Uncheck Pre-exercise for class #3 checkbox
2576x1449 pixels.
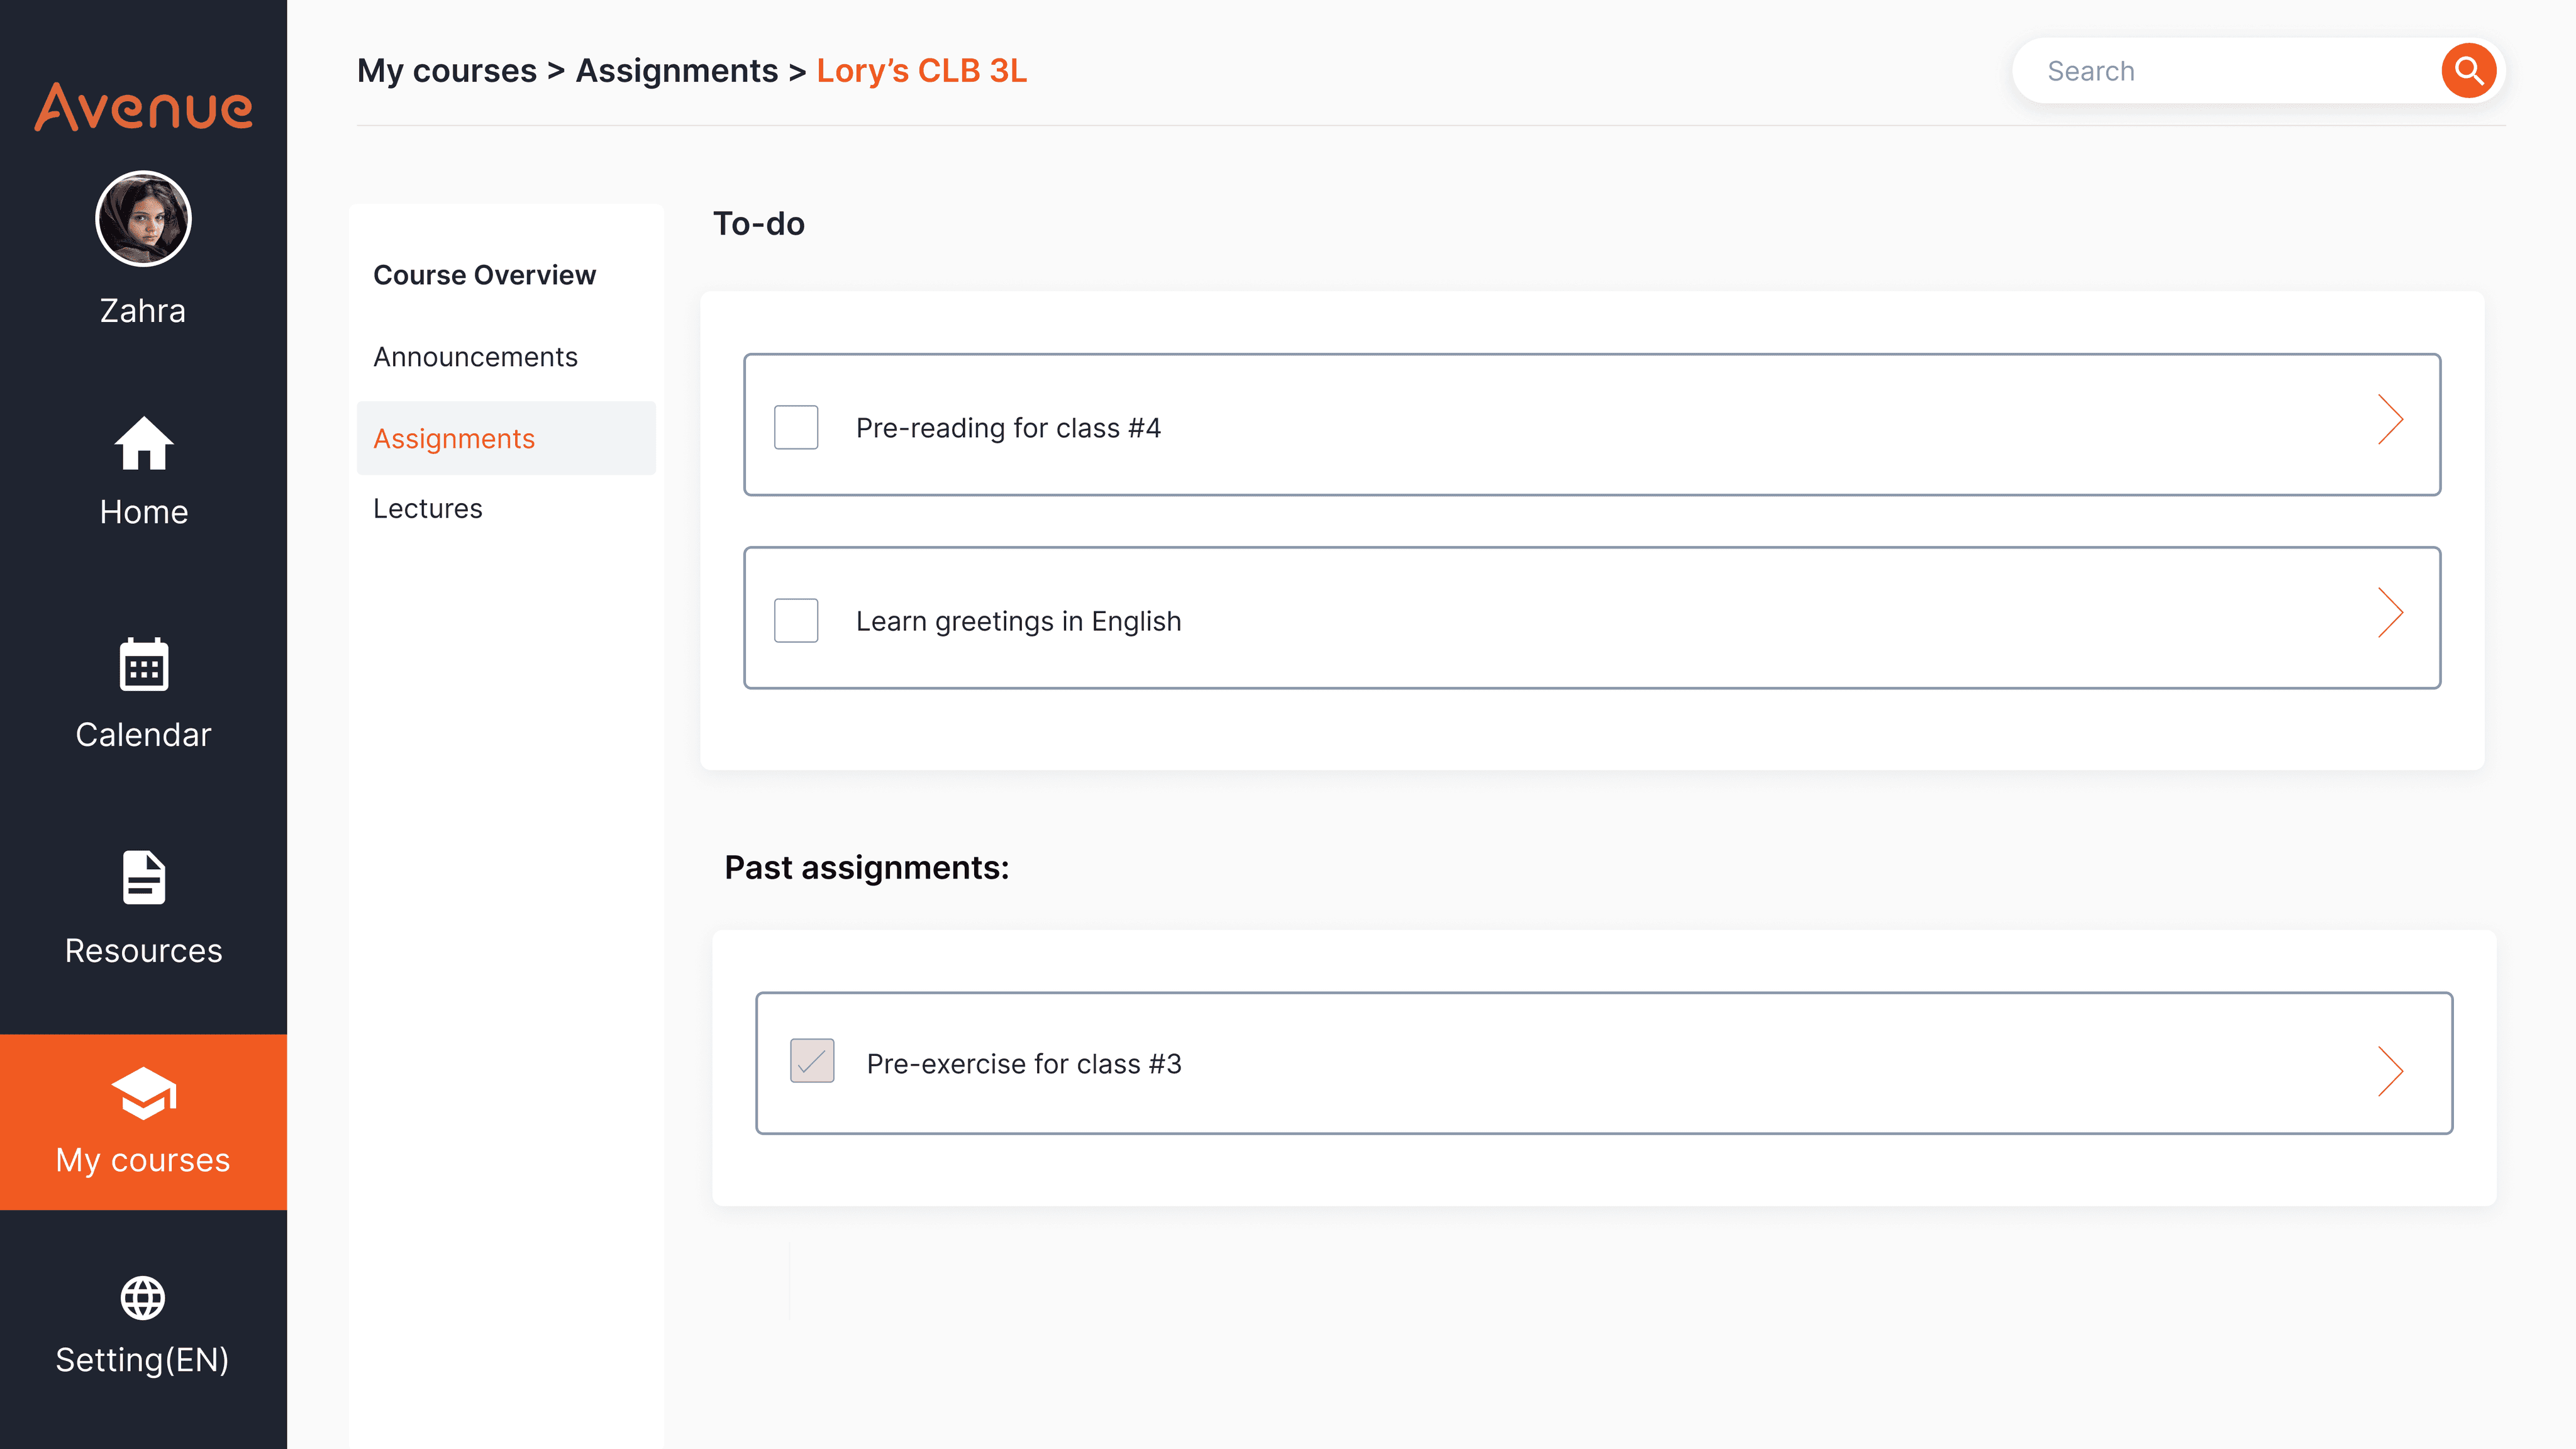[x=811, y=1061]
